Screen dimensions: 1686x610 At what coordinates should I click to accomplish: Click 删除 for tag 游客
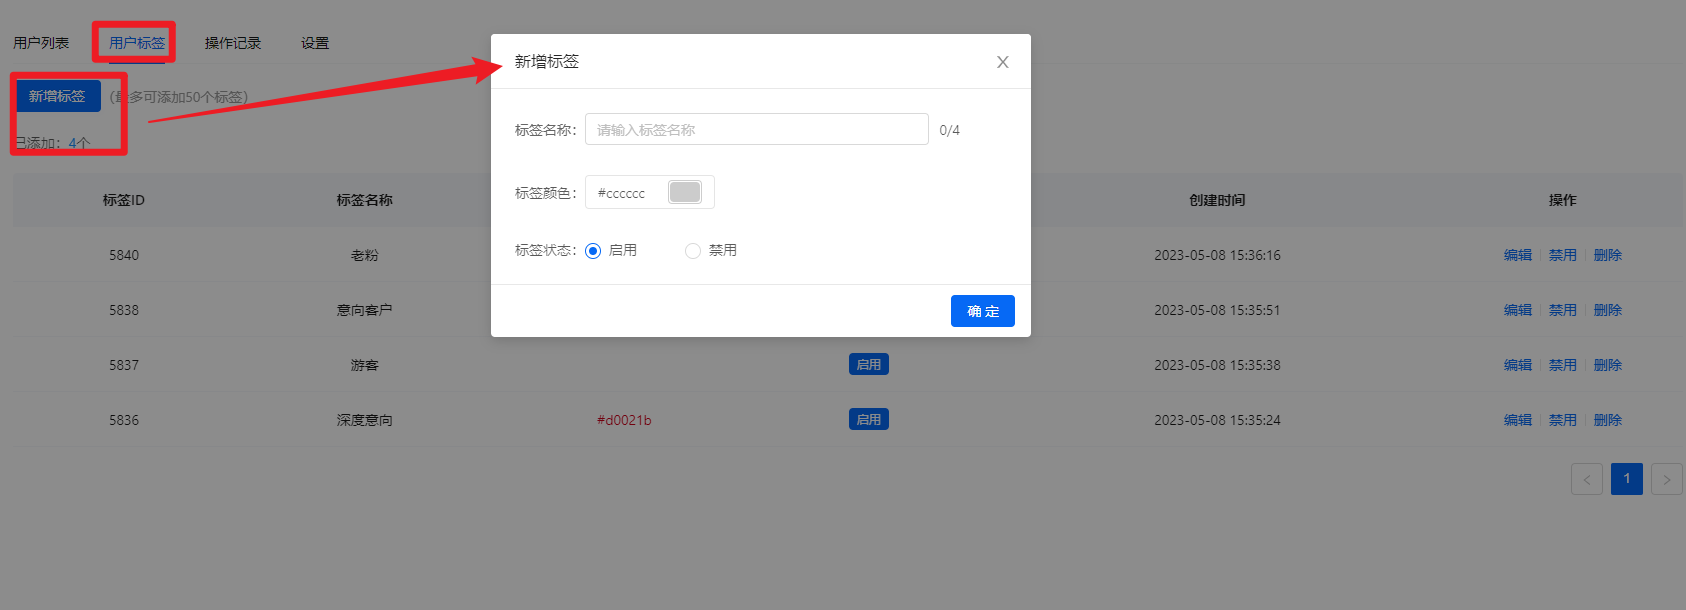click(1607, 365)
